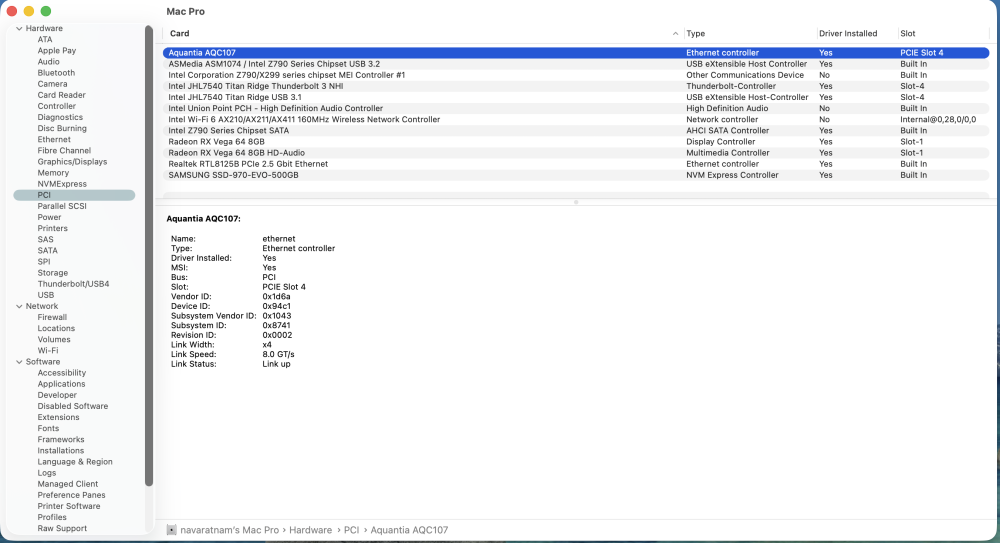Viewport: 1000px width, 543px height.
Task: Open Raw Support in the sidebar
Action: 62,528
